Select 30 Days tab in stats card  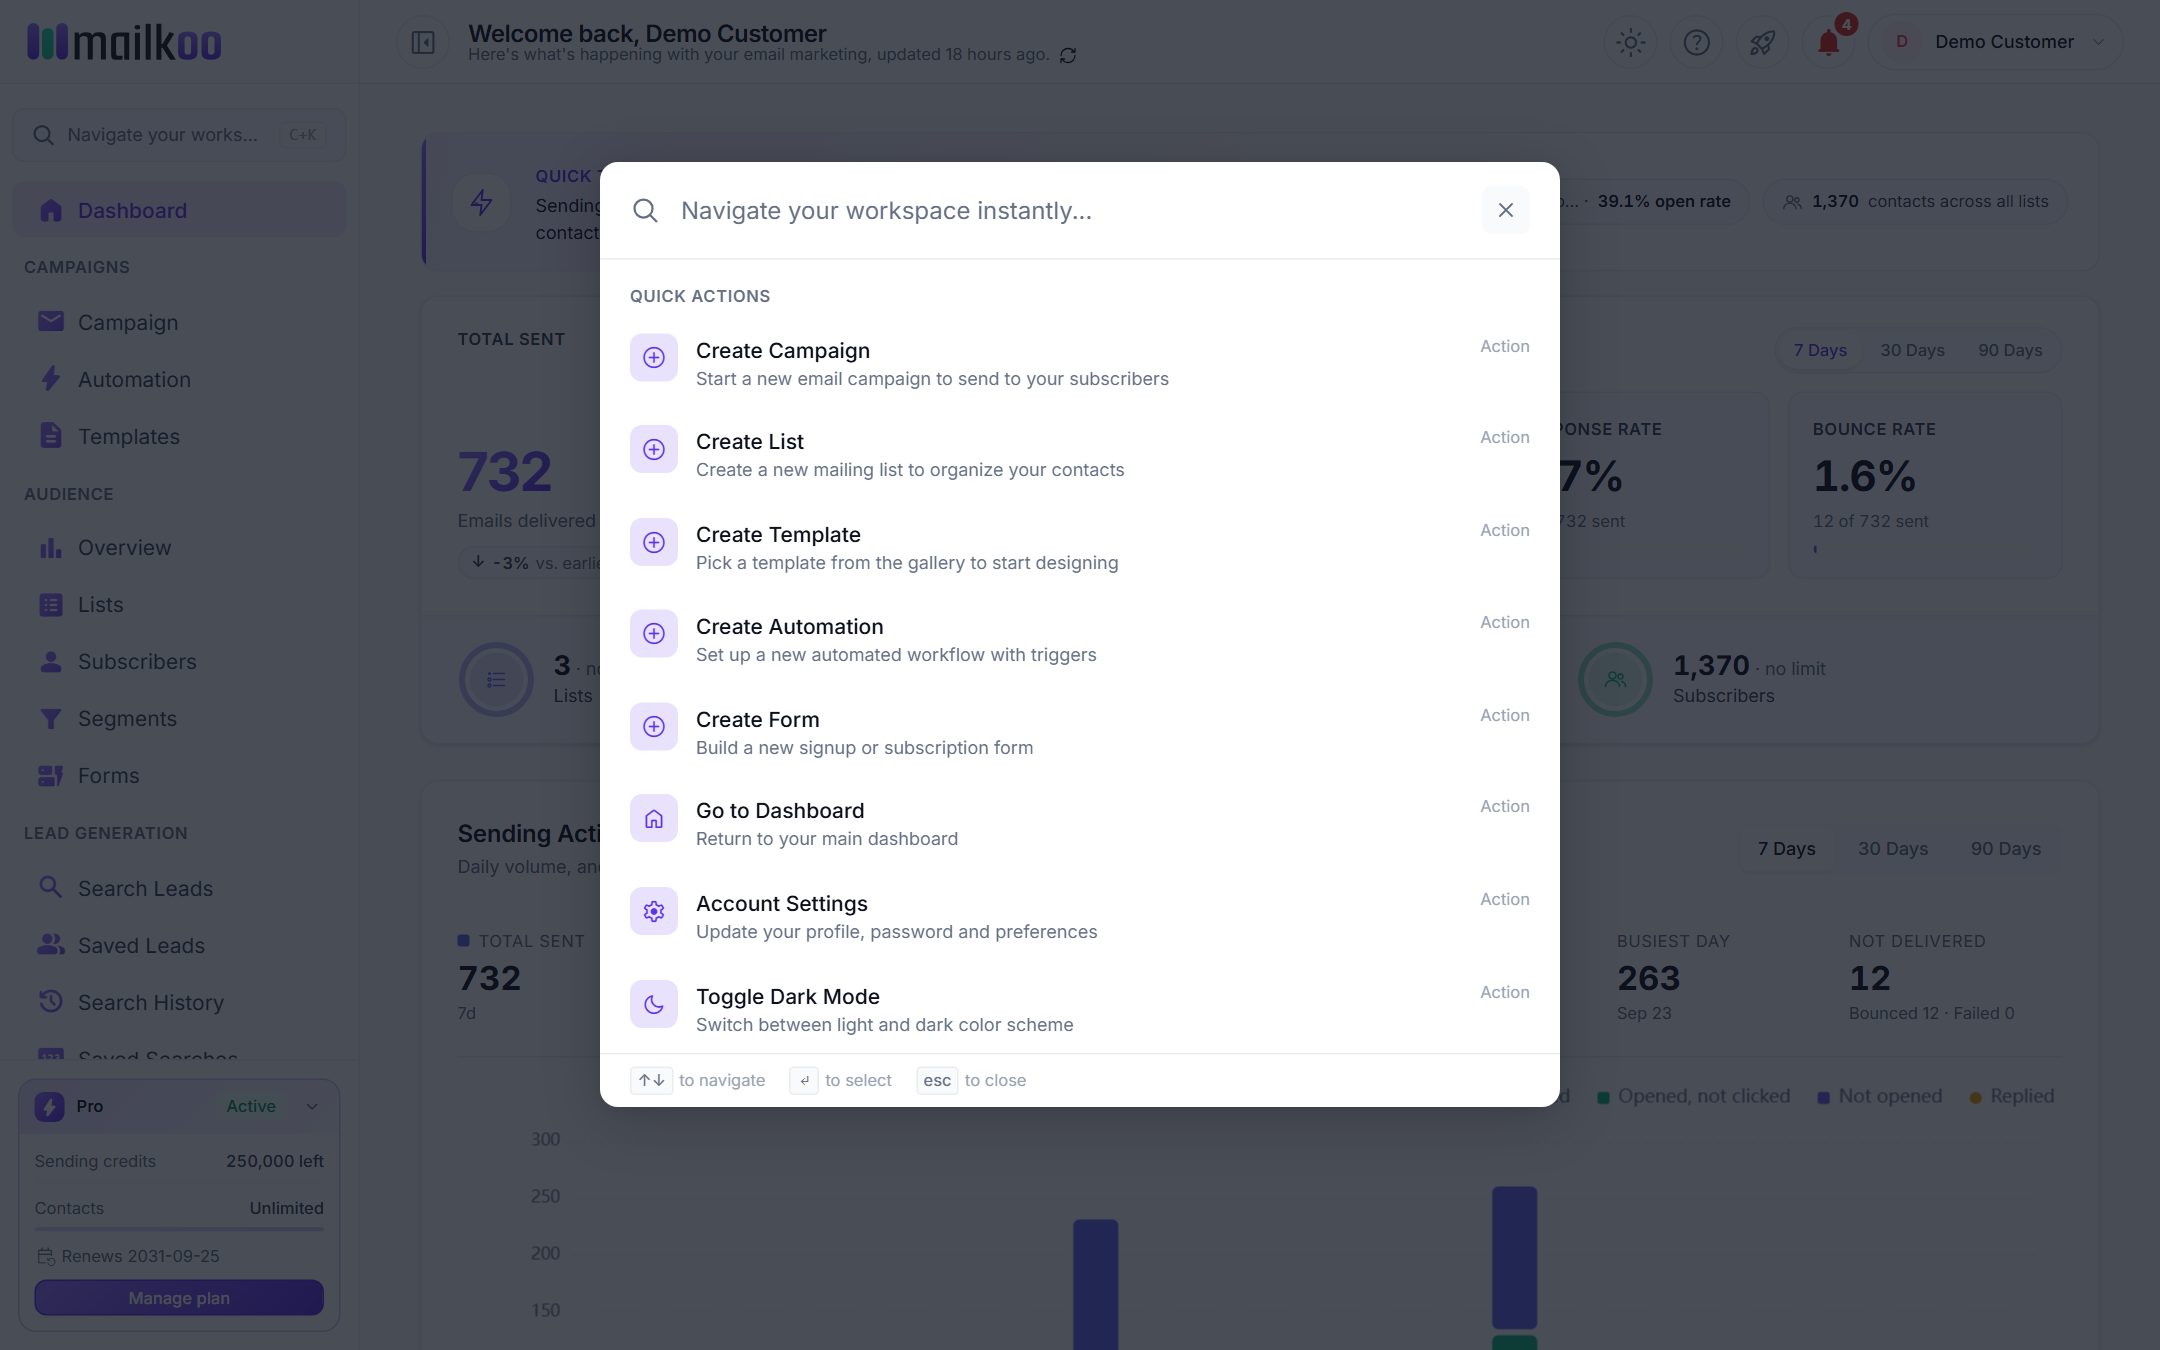pos(1912,350)
